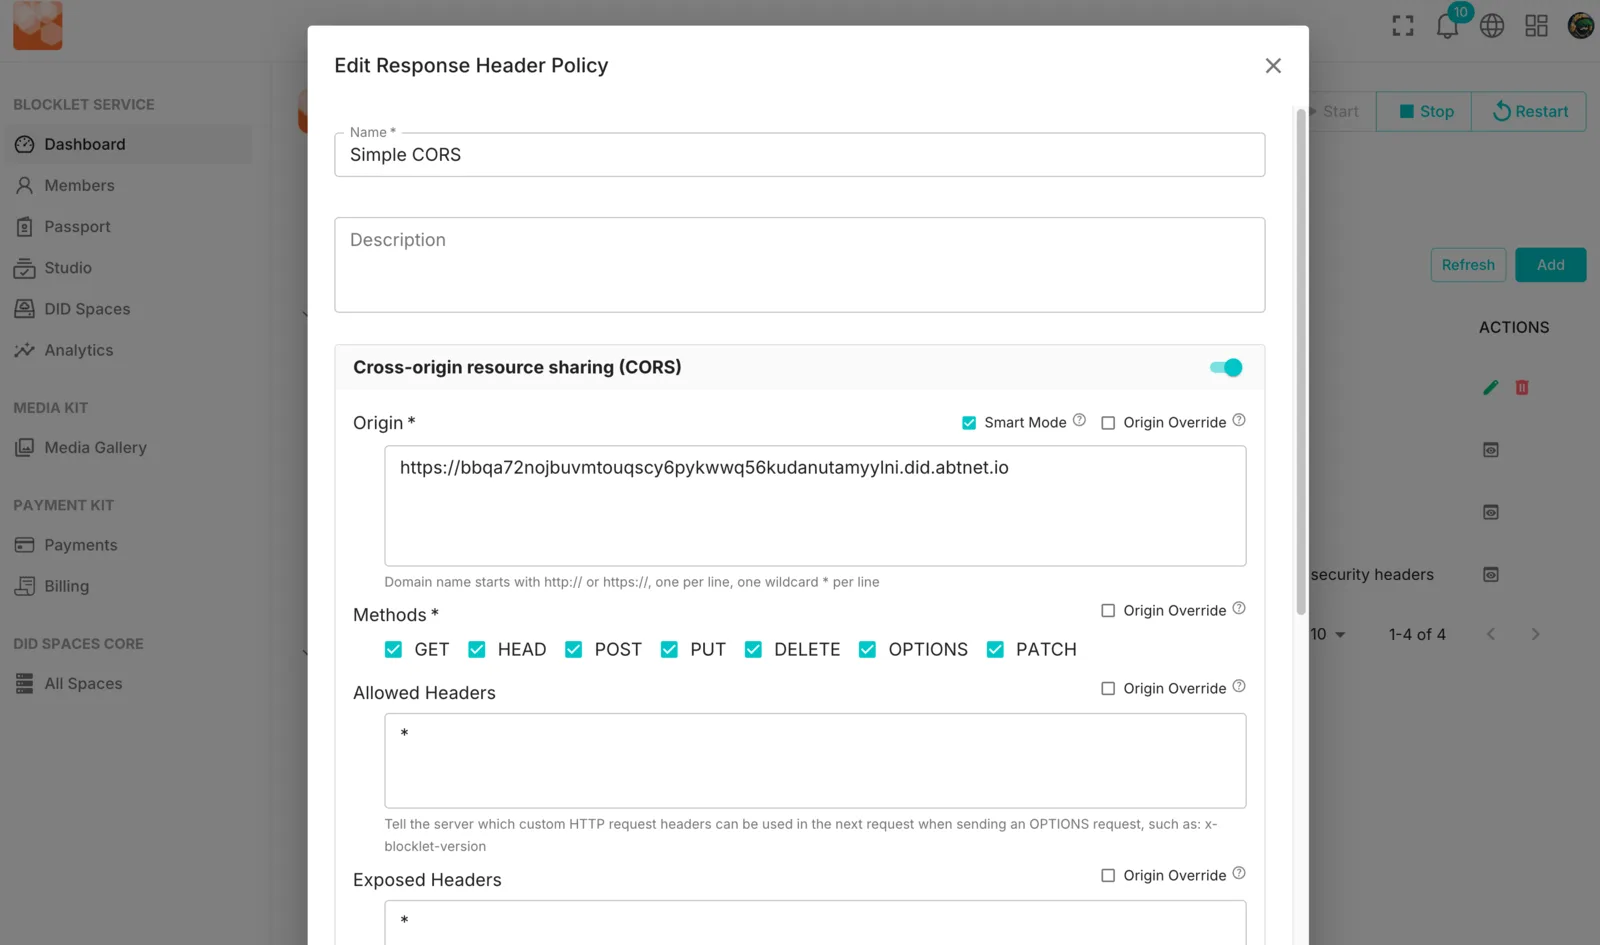Click the red trash delete icon
Image resolution: width=1600 pixels, height=945 pixels.
click(x=1522, y=387)
